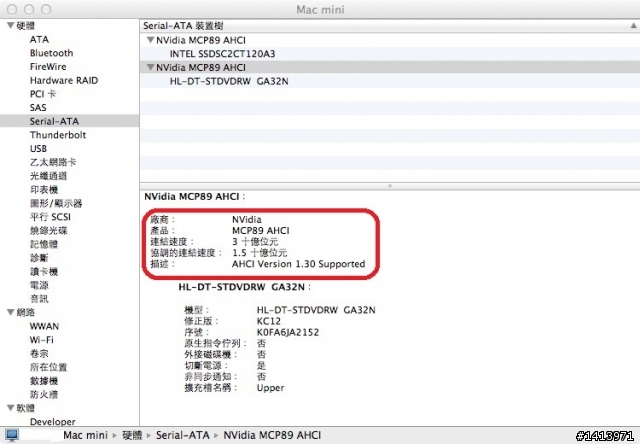
Task: Click revision value KC12
Action: 269,321
